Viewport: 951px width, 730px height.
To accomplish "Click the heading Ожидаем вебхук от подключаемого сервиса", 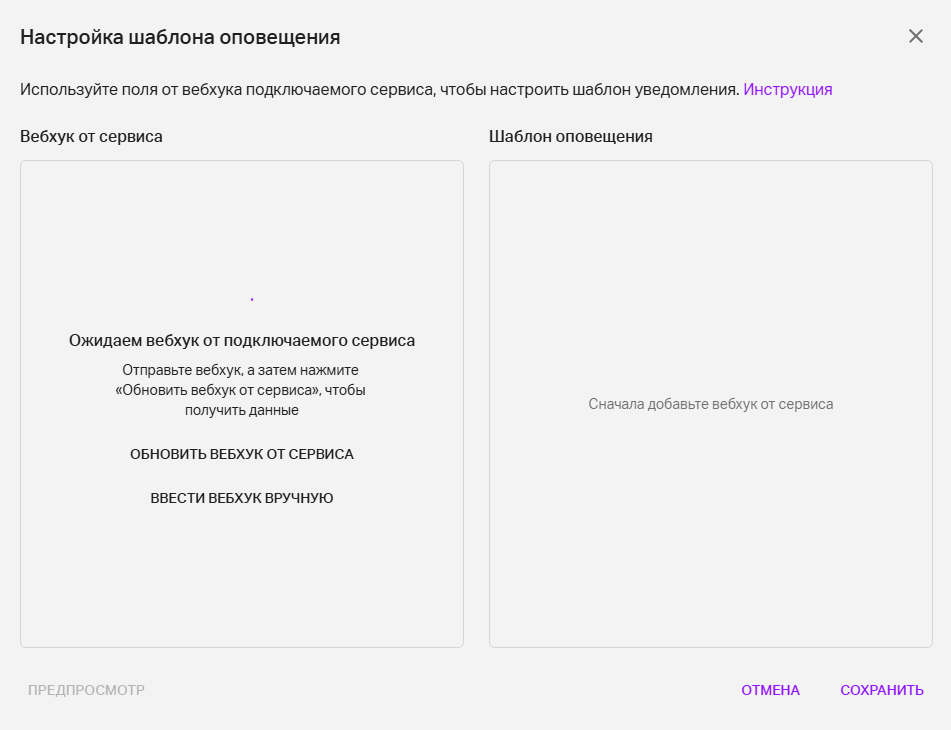I will pyautogui.click(x=242, y=340).
